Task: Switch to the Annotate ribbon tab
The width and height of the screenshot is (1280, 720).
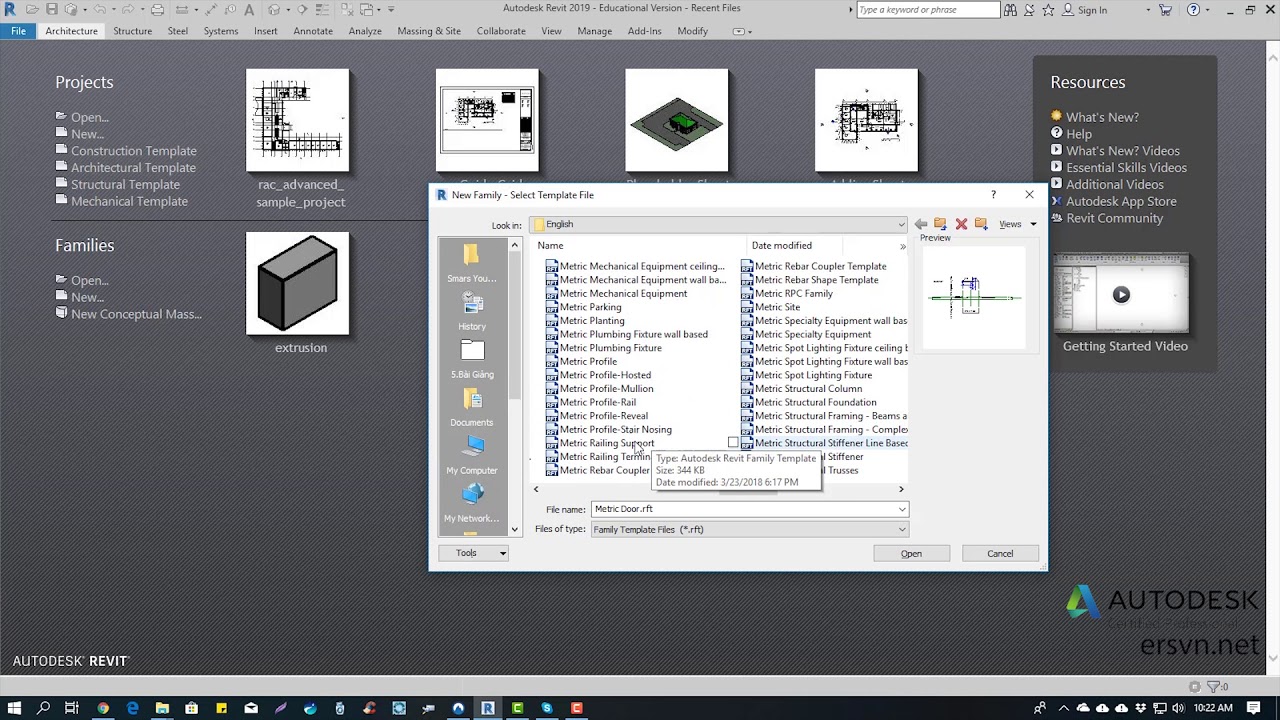Action: point(313,31)
